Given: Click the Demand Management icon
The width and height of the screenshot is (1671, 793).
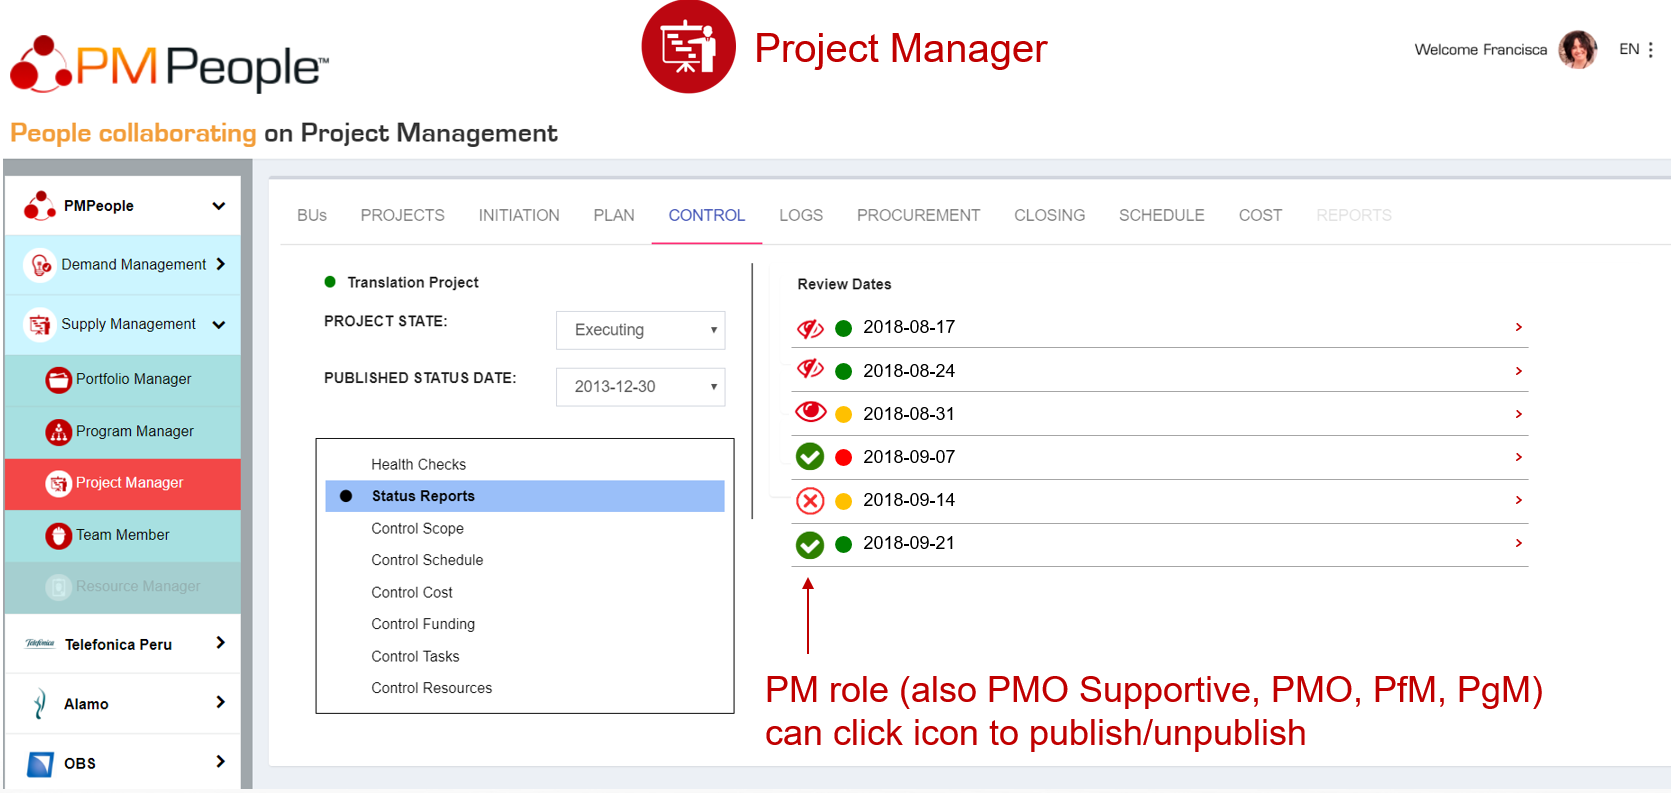Looking at the screenshot, I should pos(40,265).
